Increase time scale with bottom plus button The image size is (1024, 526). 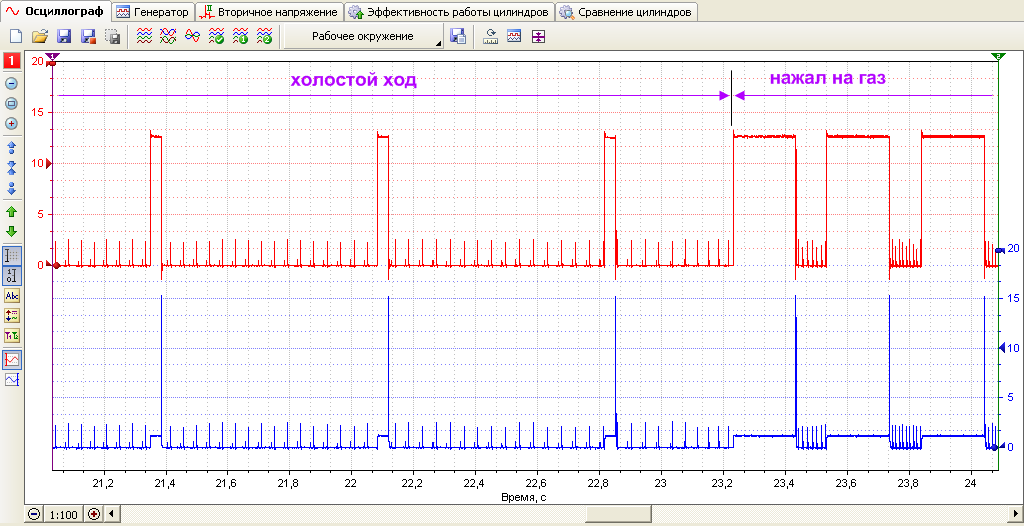coord(94,514)
